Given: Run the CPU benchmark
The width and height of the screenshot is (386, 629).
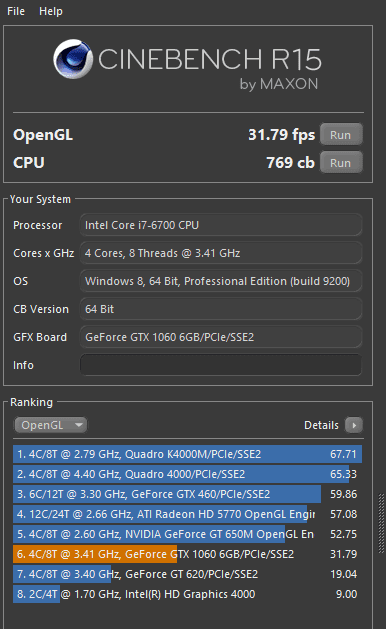Looking at the screenshot, I should point(341,162).
